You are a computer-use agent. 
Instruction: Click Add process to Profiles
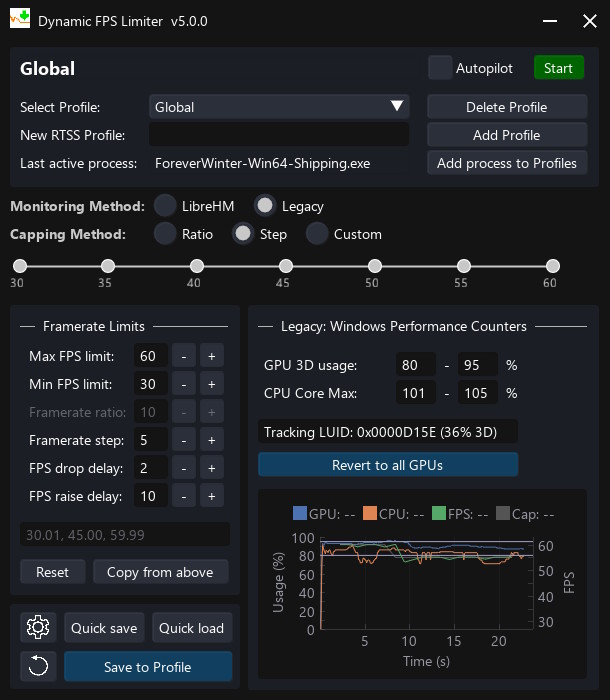[x=507, y=163]
